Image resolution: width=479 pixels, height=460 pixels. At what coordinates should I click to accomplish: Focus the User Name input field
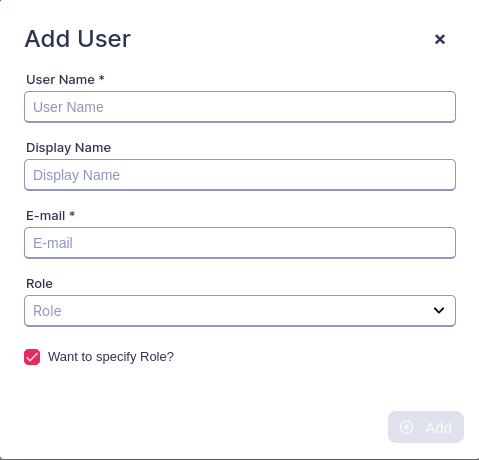point(240,107)
